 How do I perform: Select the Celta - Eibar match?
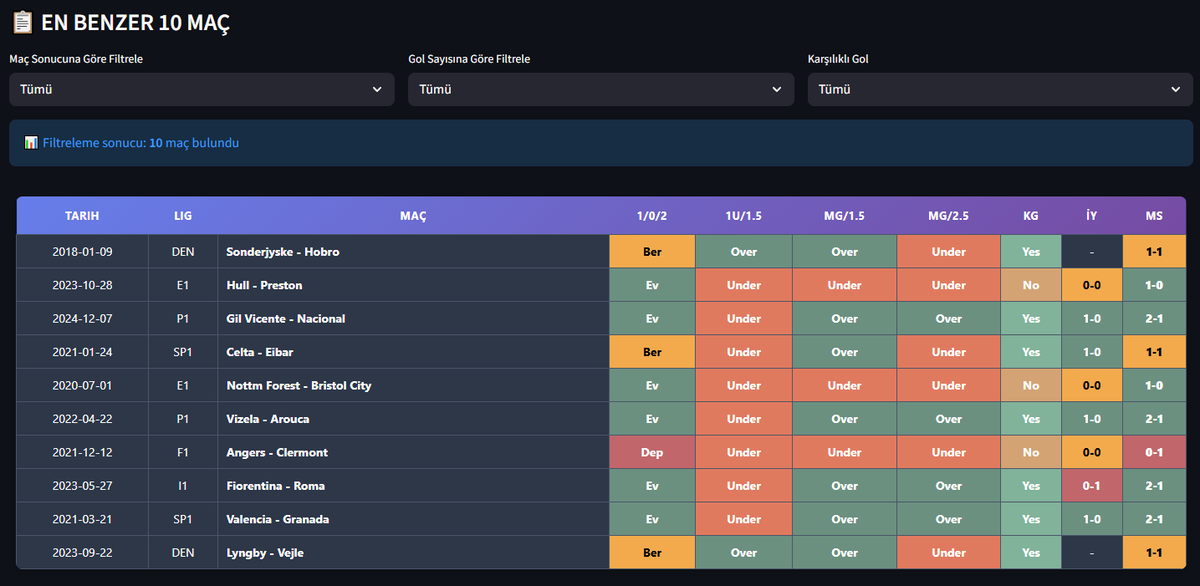coord(260,352)
